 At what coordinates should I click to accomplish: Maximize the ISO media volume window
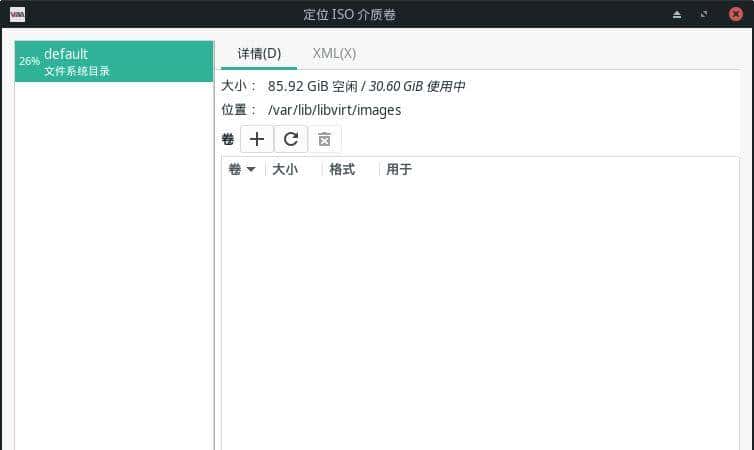[704, 14]
